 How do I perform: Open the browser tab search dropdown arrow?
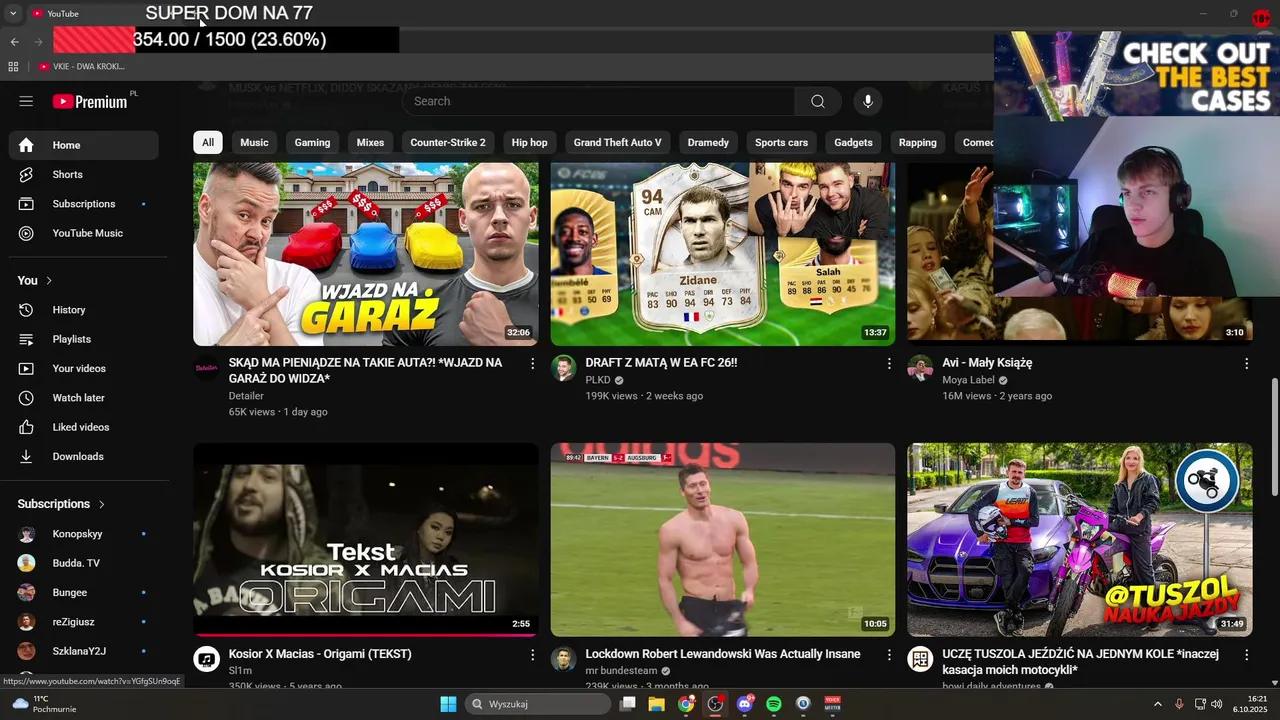(13, 13)
